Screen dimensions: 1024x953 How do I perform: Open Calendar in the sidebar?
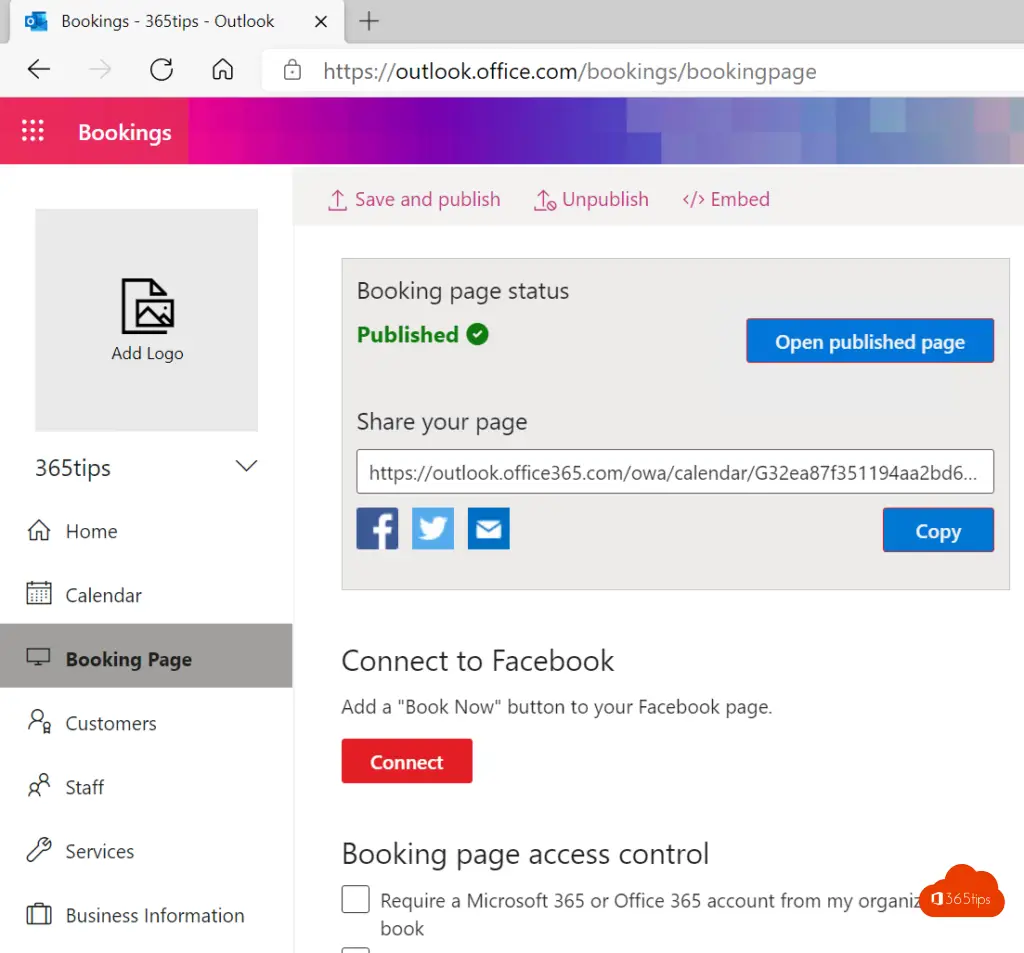pyautogui.click(x=146, y=594)
